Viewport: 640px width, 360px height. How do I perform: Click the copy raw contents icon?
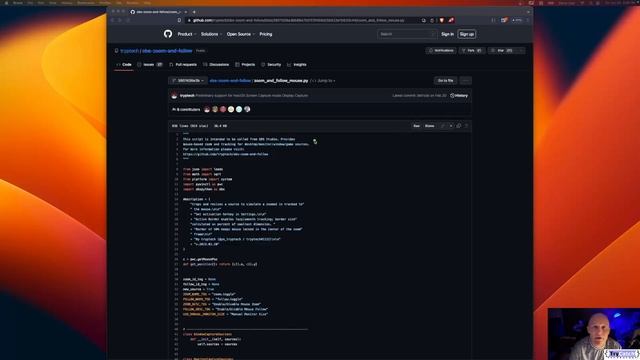pos(459,126)
